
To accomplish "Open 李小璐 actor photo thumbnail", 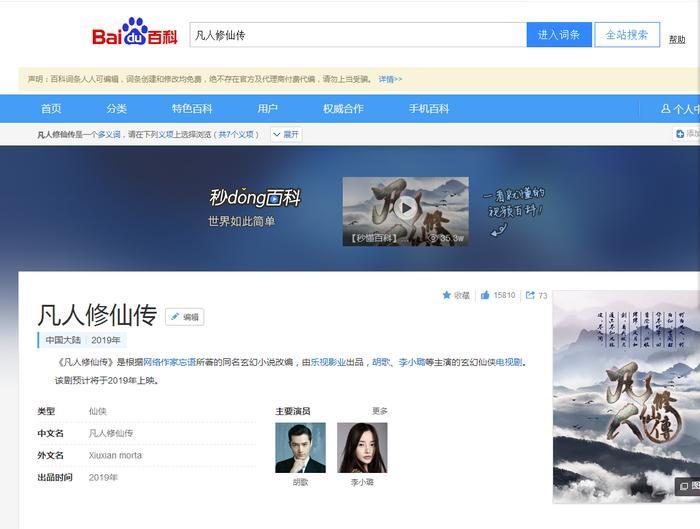I will tap(362, 448).
